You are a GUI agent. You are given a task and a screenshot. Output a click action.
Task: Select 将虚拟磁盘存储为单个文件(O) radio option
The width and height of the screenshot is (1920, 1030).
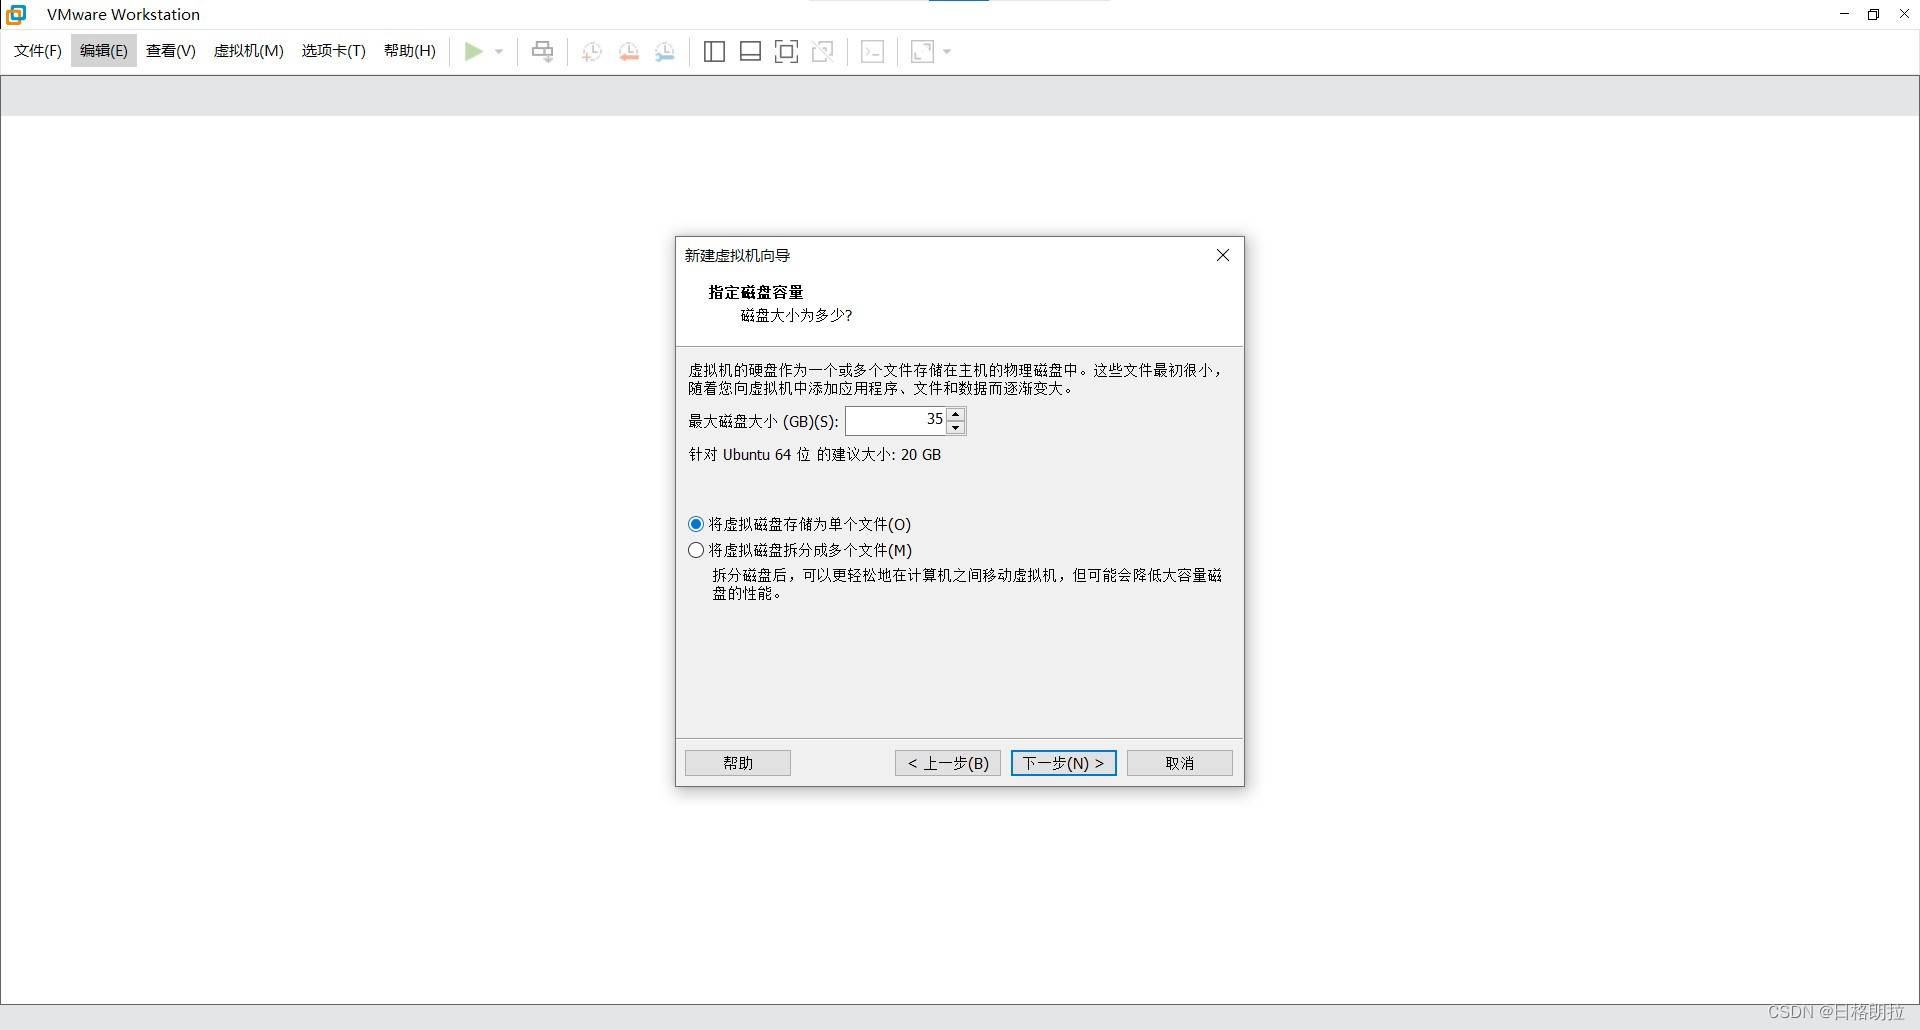point(799,524)
